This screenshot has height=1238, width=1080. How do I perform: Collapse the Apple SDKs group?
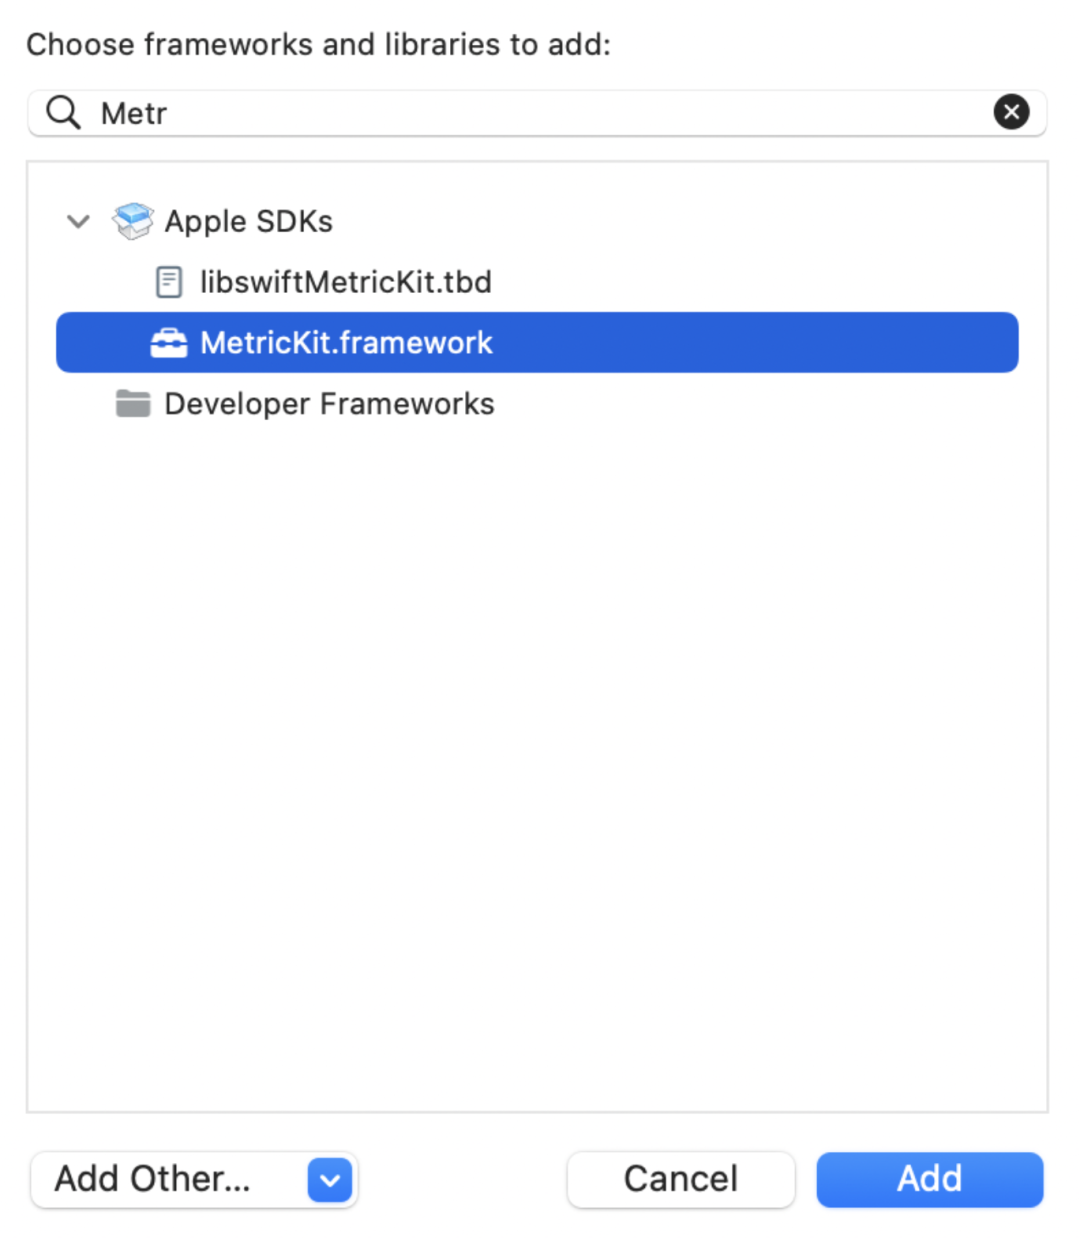tap(78, 221)
